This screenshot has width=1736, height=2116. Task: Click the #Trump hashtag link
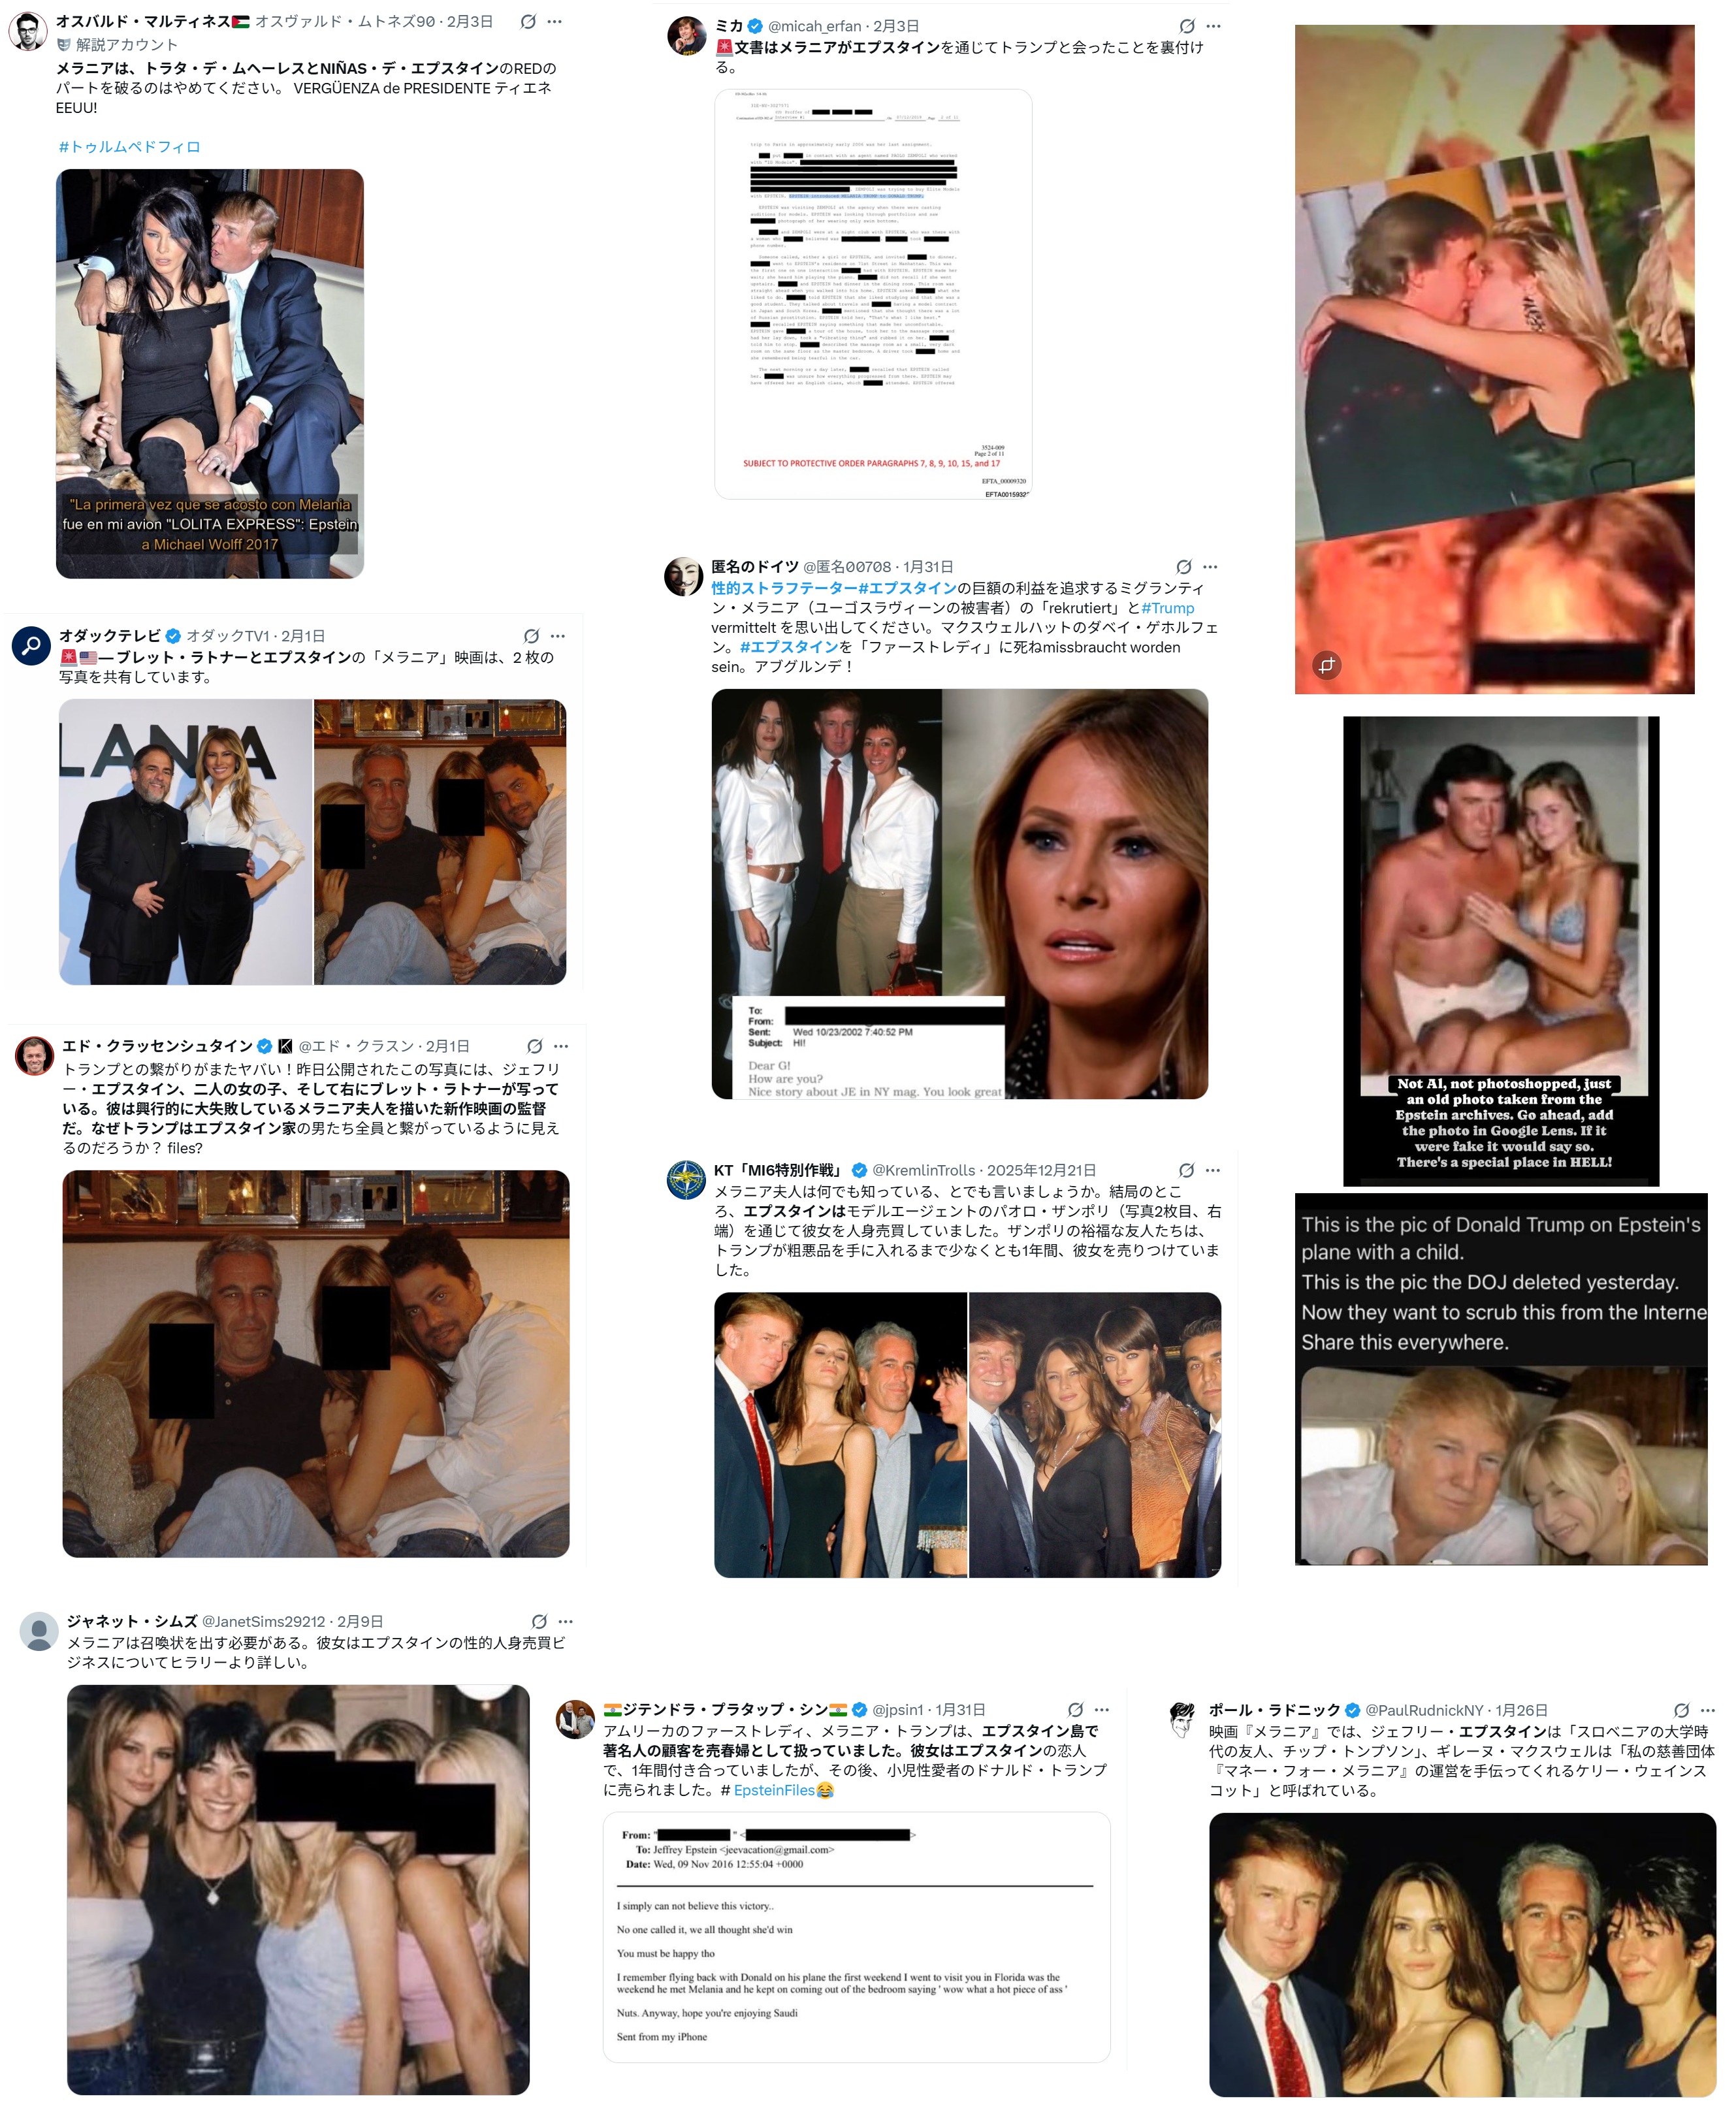[1168, 608]
